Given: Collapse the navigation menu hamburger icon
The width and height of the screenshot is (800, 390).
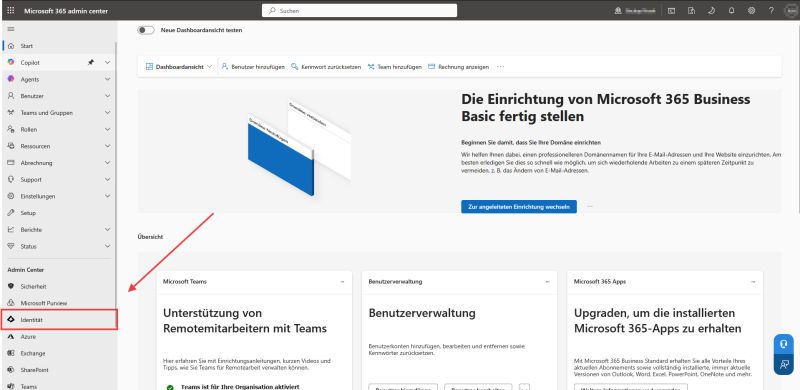Looking at the screenshot, I should click(11, 29).
